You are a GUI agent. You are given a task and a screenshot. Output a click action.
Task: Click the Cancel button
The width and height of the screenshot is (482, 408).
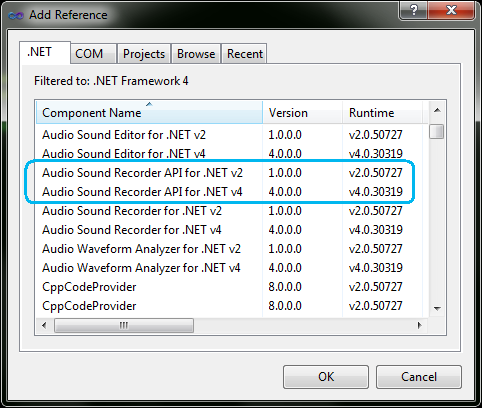pyautogui.click(x=419, y=377)
